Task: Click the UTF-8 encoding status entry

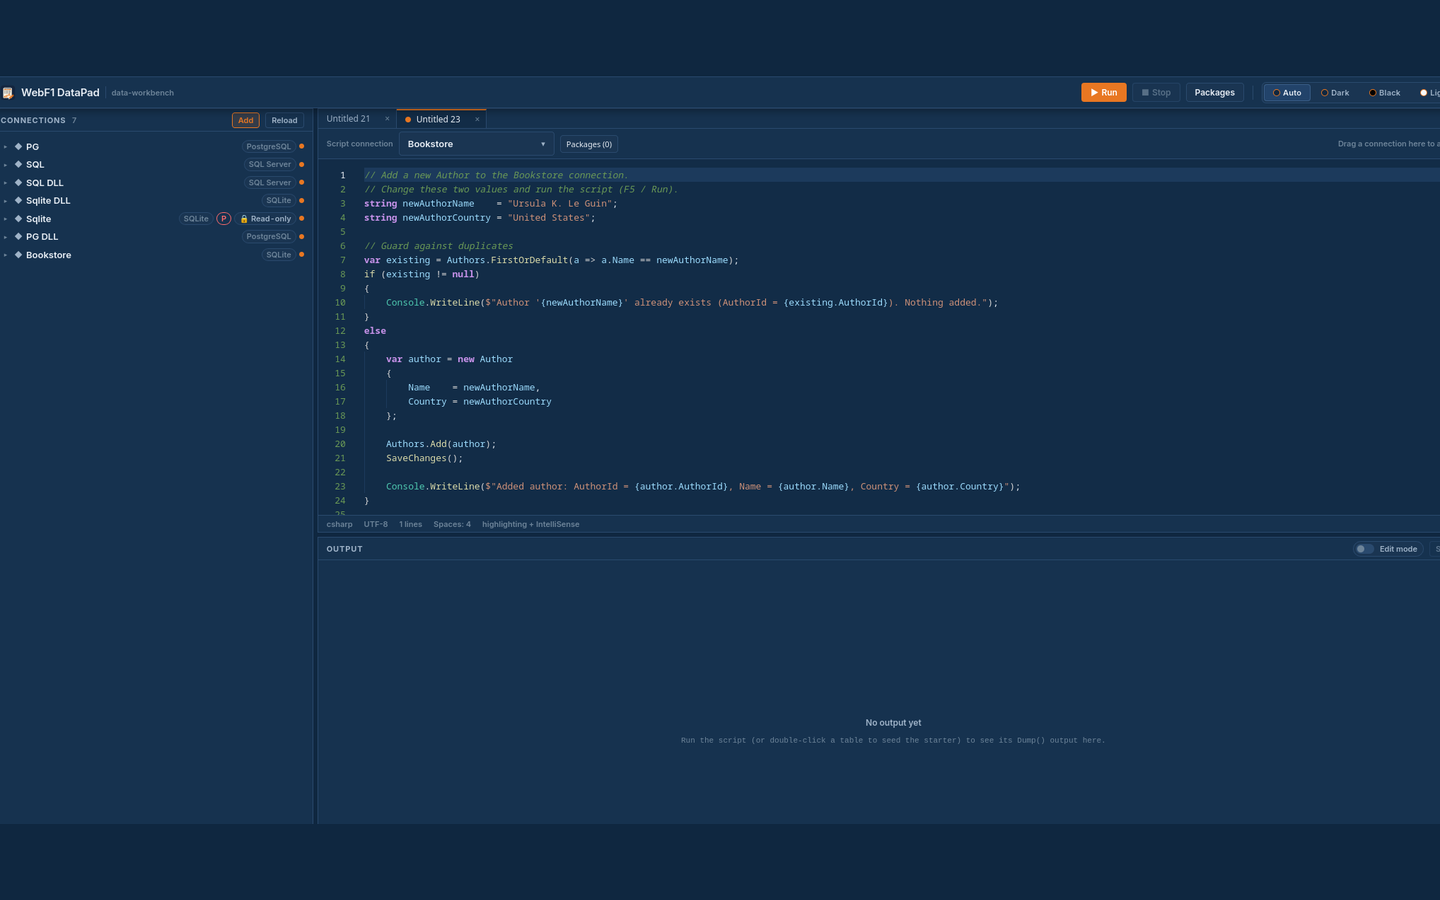Action: point(376,524)
